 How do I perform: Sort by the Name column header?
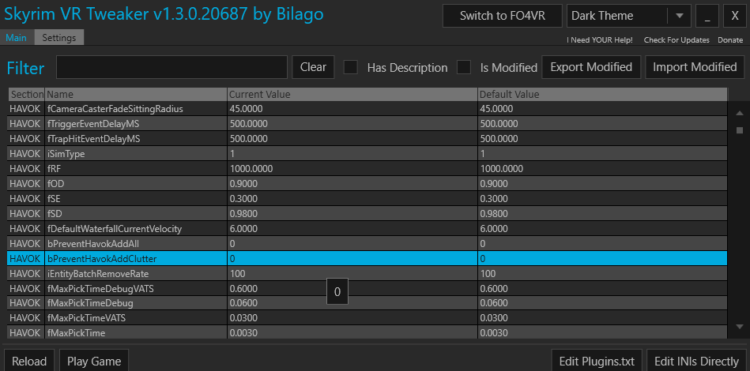point(136,94)
